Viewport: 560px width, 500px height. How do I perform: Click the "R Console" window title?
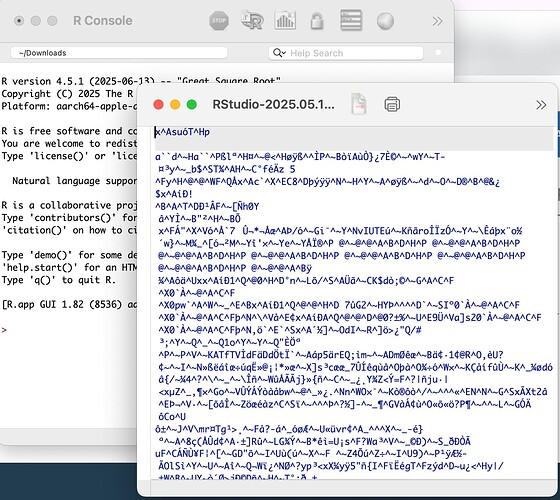103,21
